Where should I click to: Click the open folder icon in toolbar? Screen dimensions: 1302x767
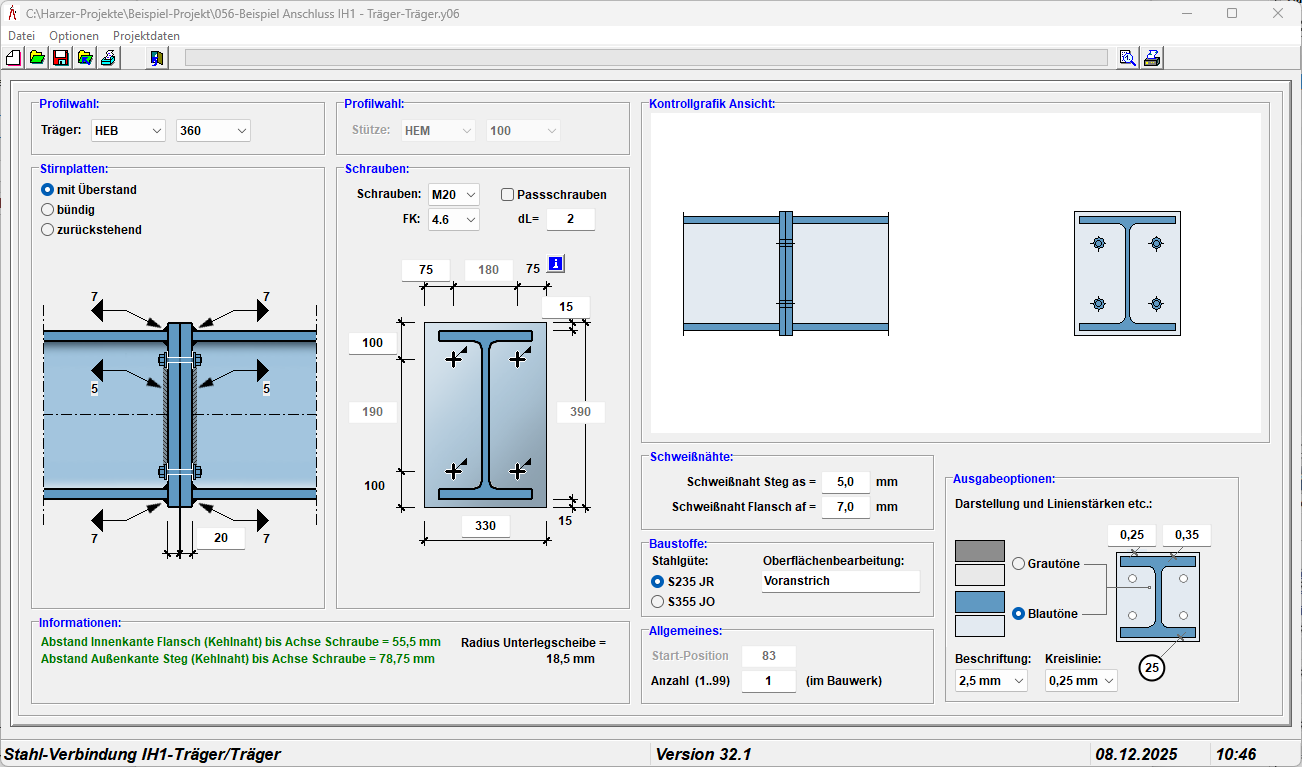click(37, 58)
